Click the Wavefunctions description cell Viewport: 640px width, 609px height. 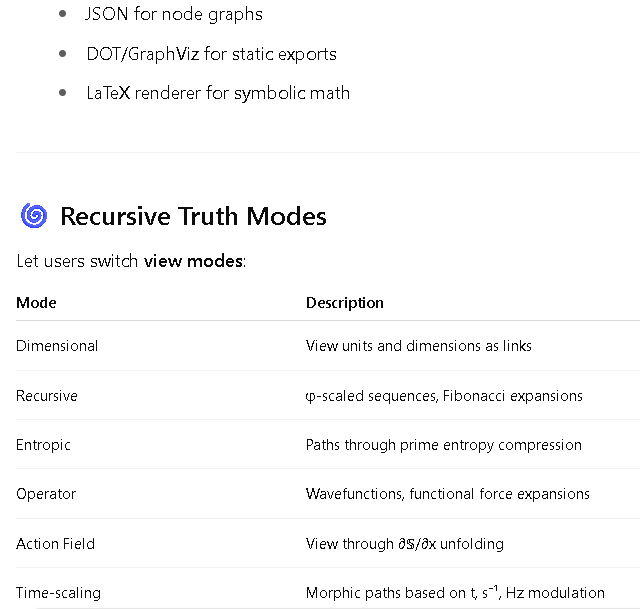pyautogui.click(x=448, y=494)
